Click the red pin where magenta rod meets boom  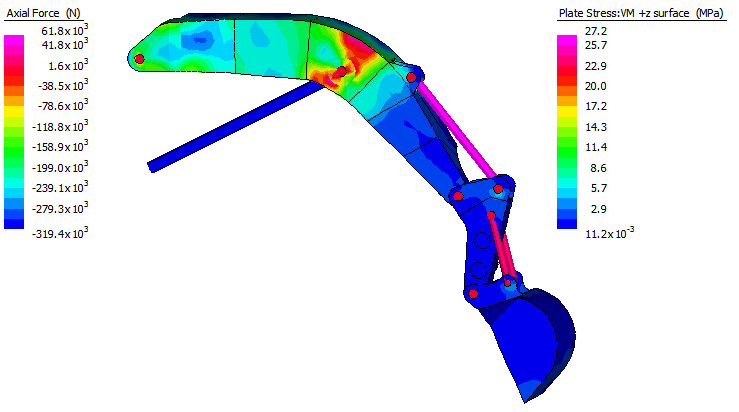[x=411, y=77]
